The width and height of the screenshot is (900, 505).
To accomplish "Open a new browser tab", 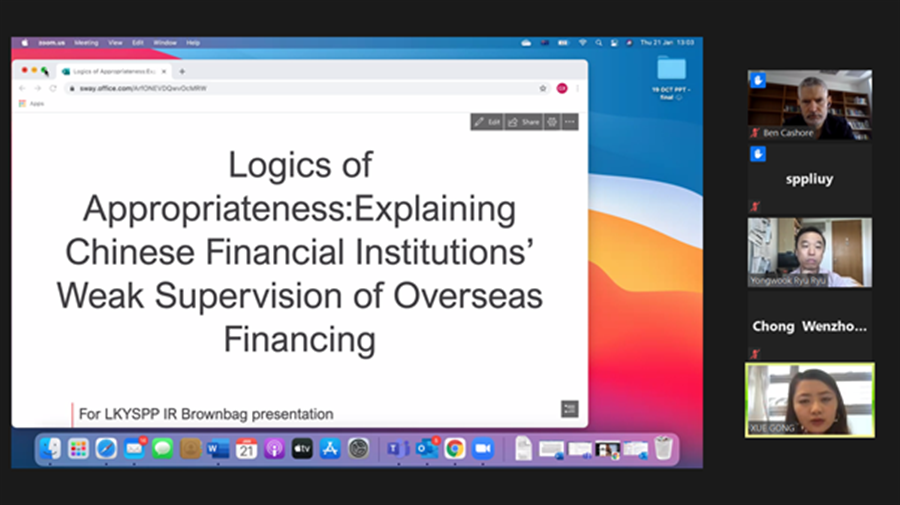I will click(x=182, y=72).
